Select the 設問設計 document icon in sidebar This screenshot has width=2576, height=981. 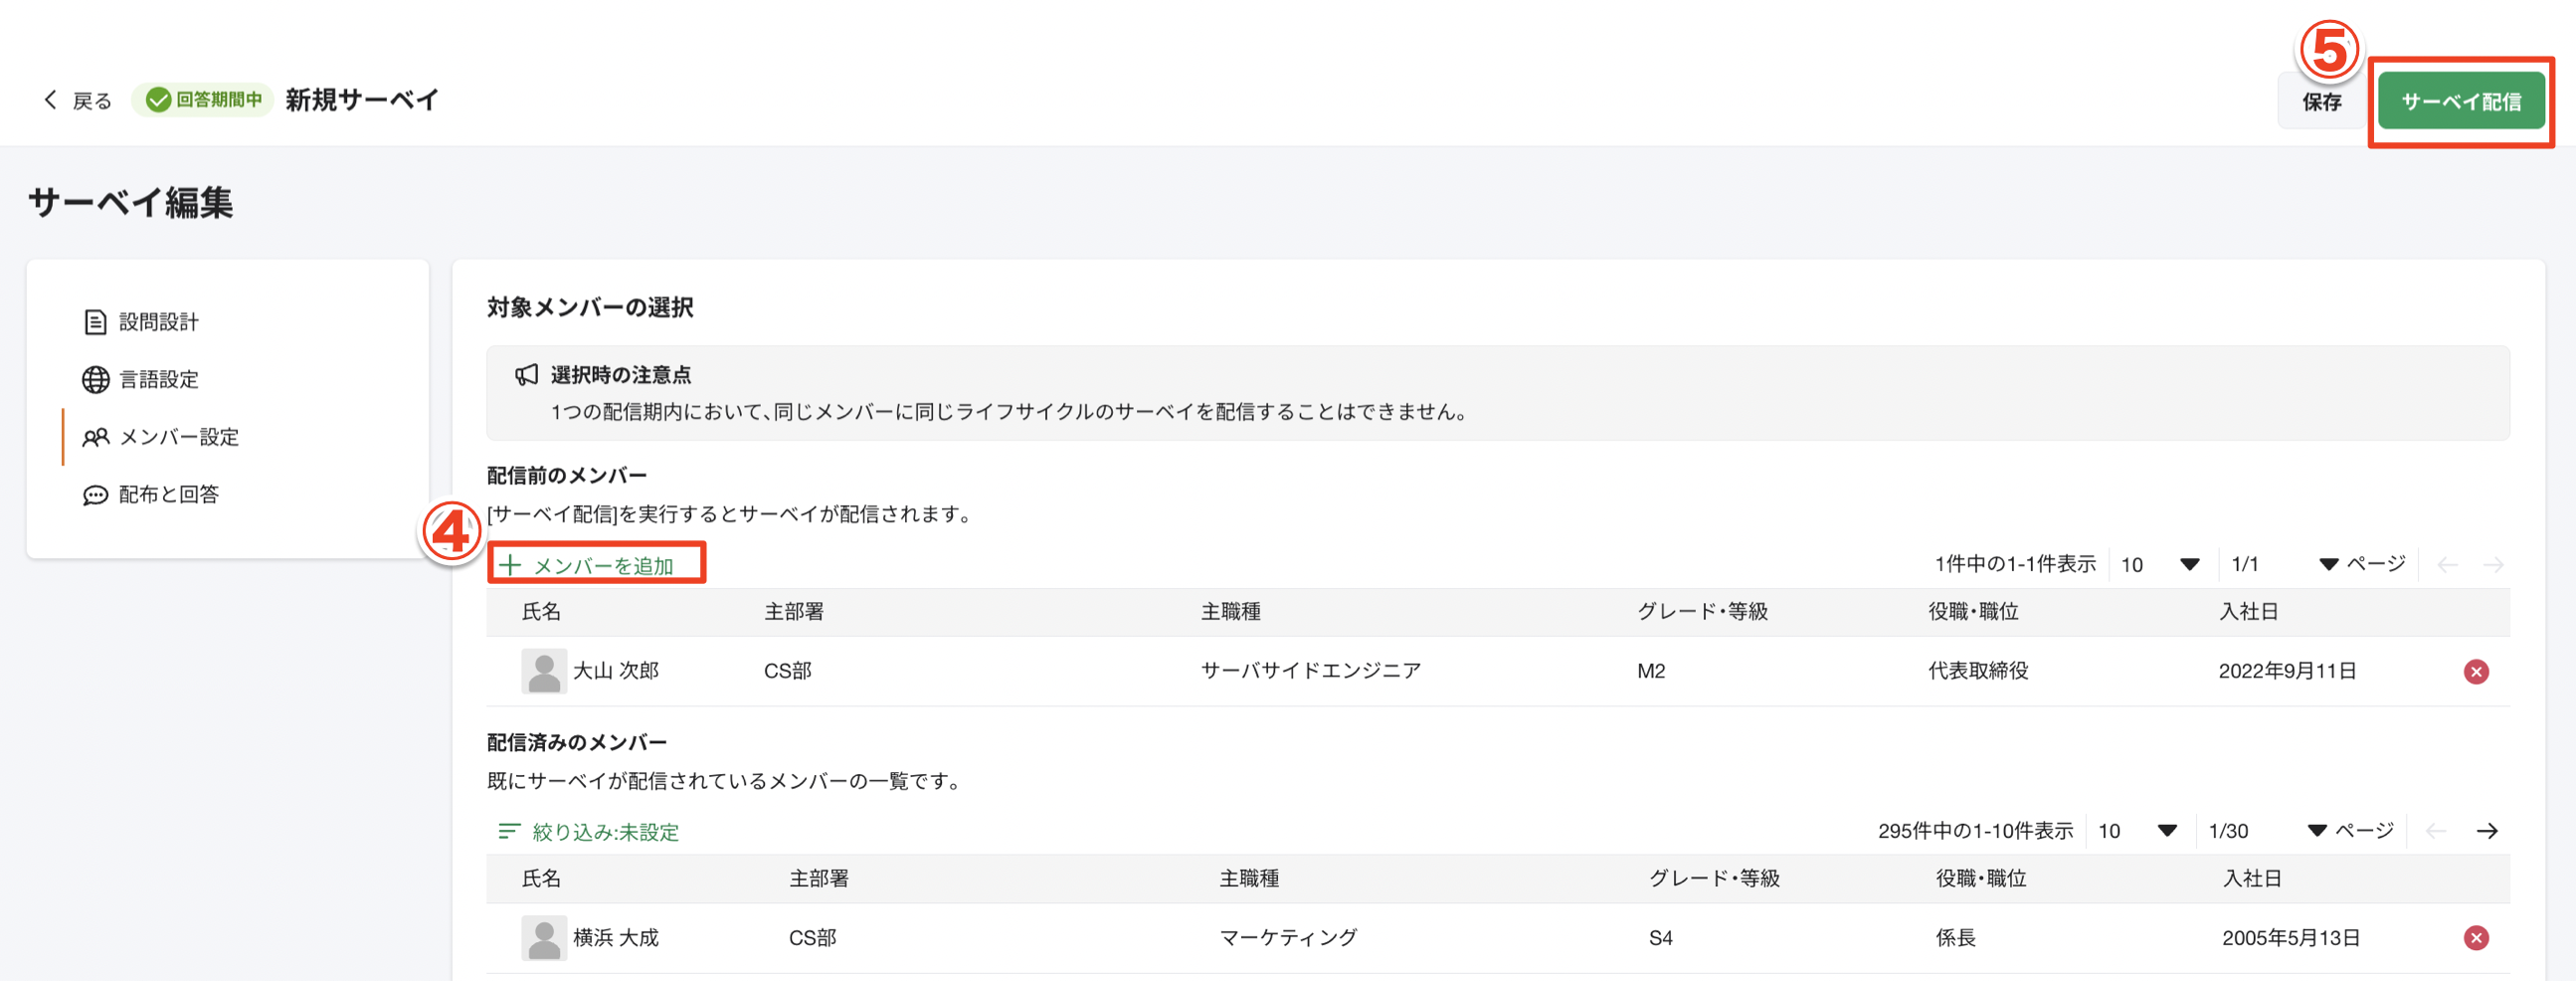tap(94, 322)
